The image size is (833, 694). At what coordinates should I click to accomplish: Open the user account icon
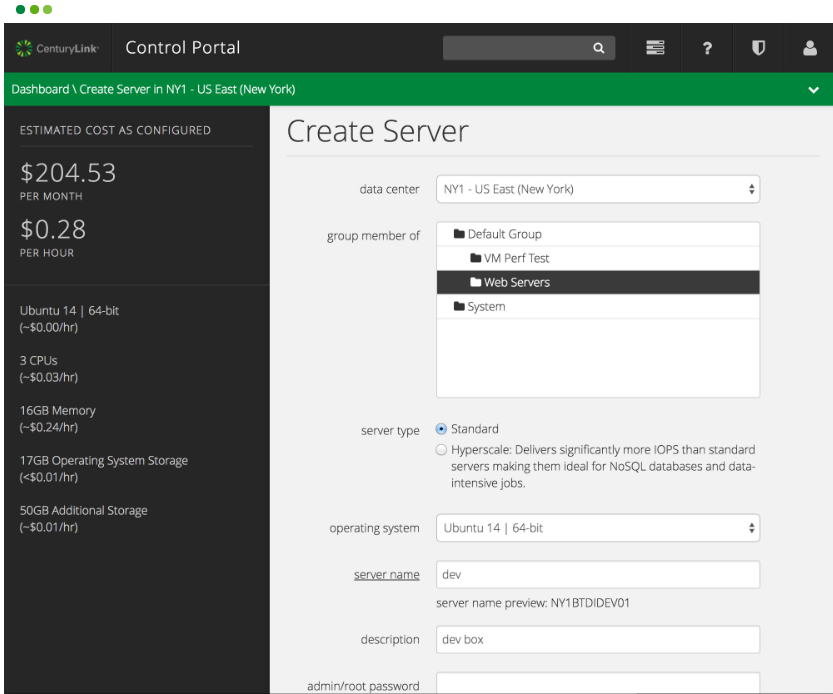pos(810,48)
